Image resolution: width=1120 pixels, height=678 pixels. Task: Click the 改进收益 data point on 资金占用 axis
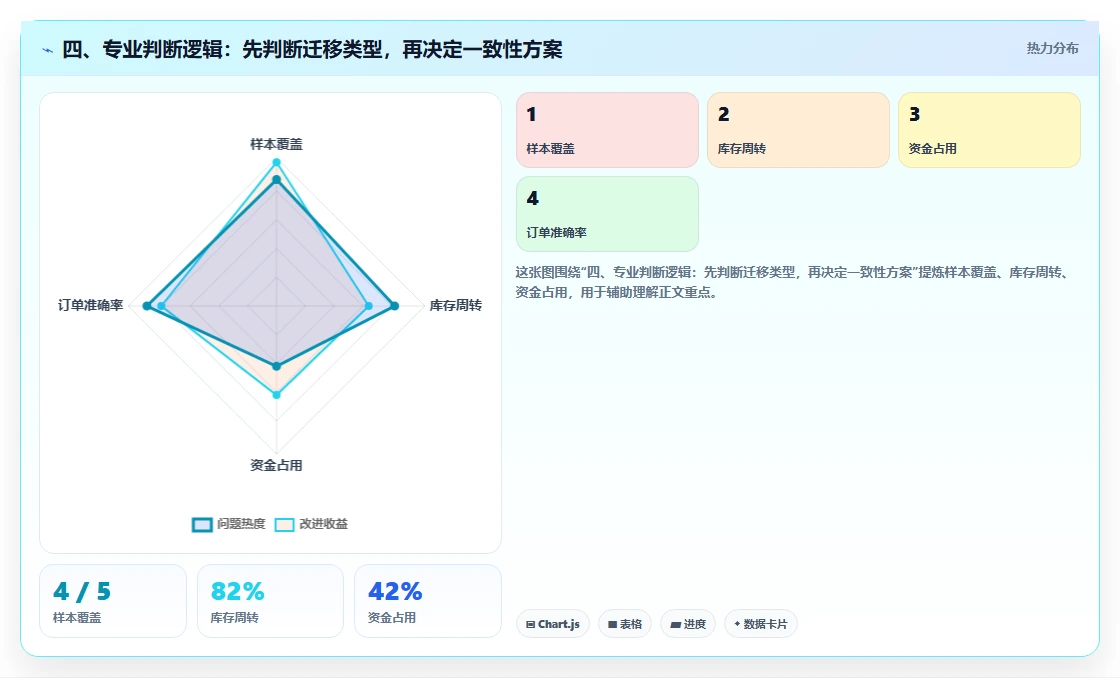pyautogui.click(x=276, y=394)
